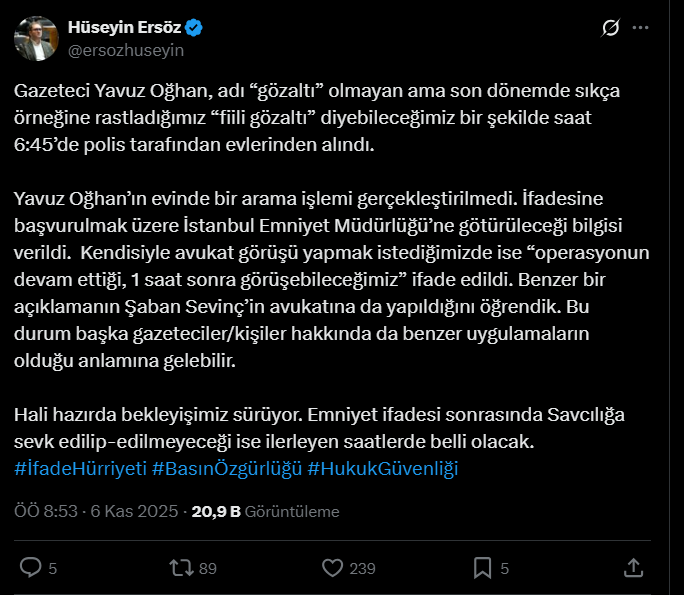Open Hüseyin Ersöz profile avatar

(35, 37)
